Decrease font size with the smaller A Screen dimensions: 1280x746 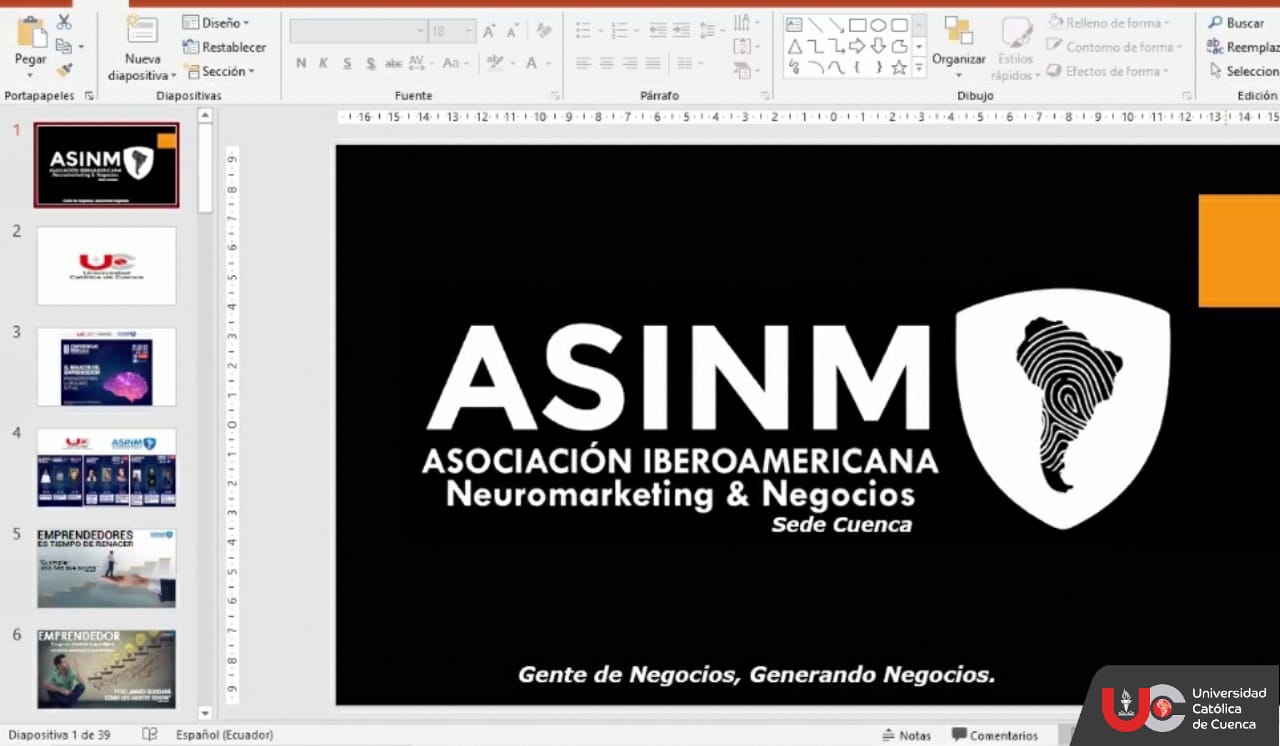512,32
